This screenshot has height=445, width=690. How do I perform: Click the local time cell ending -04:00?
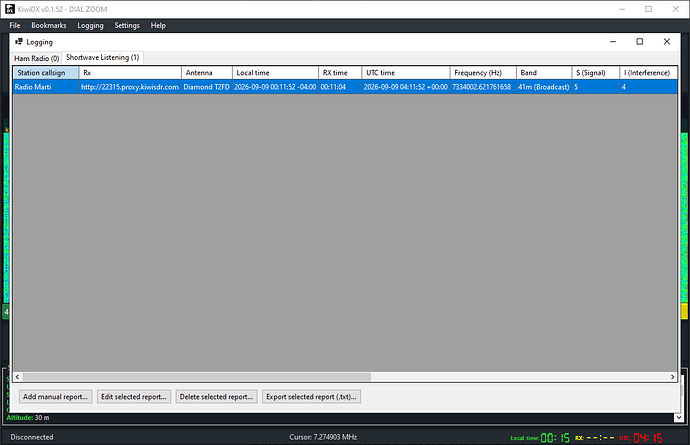(x=275, y=87)
